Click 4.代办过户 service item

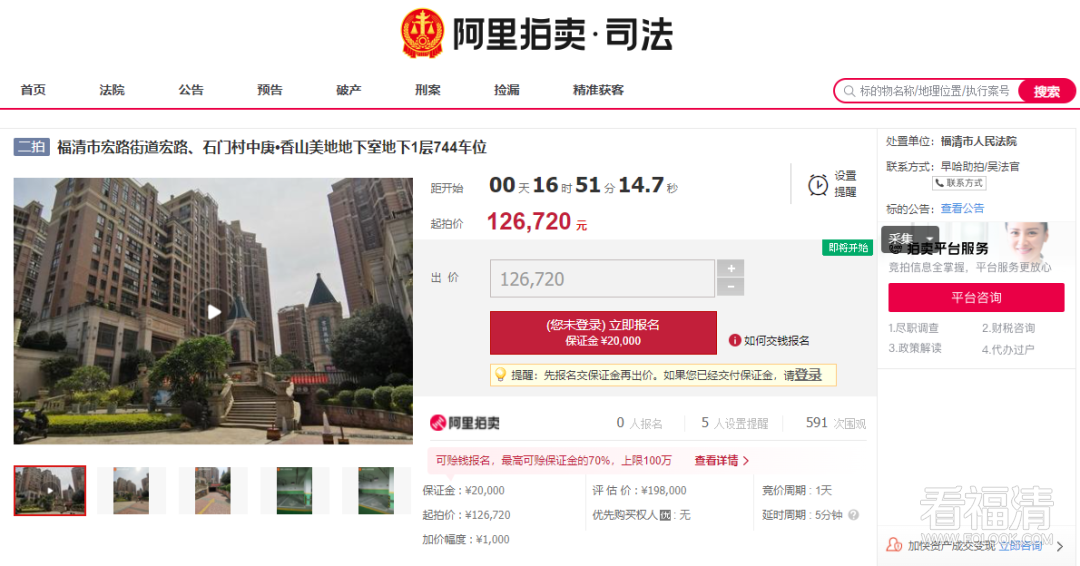coord(1008,350)
